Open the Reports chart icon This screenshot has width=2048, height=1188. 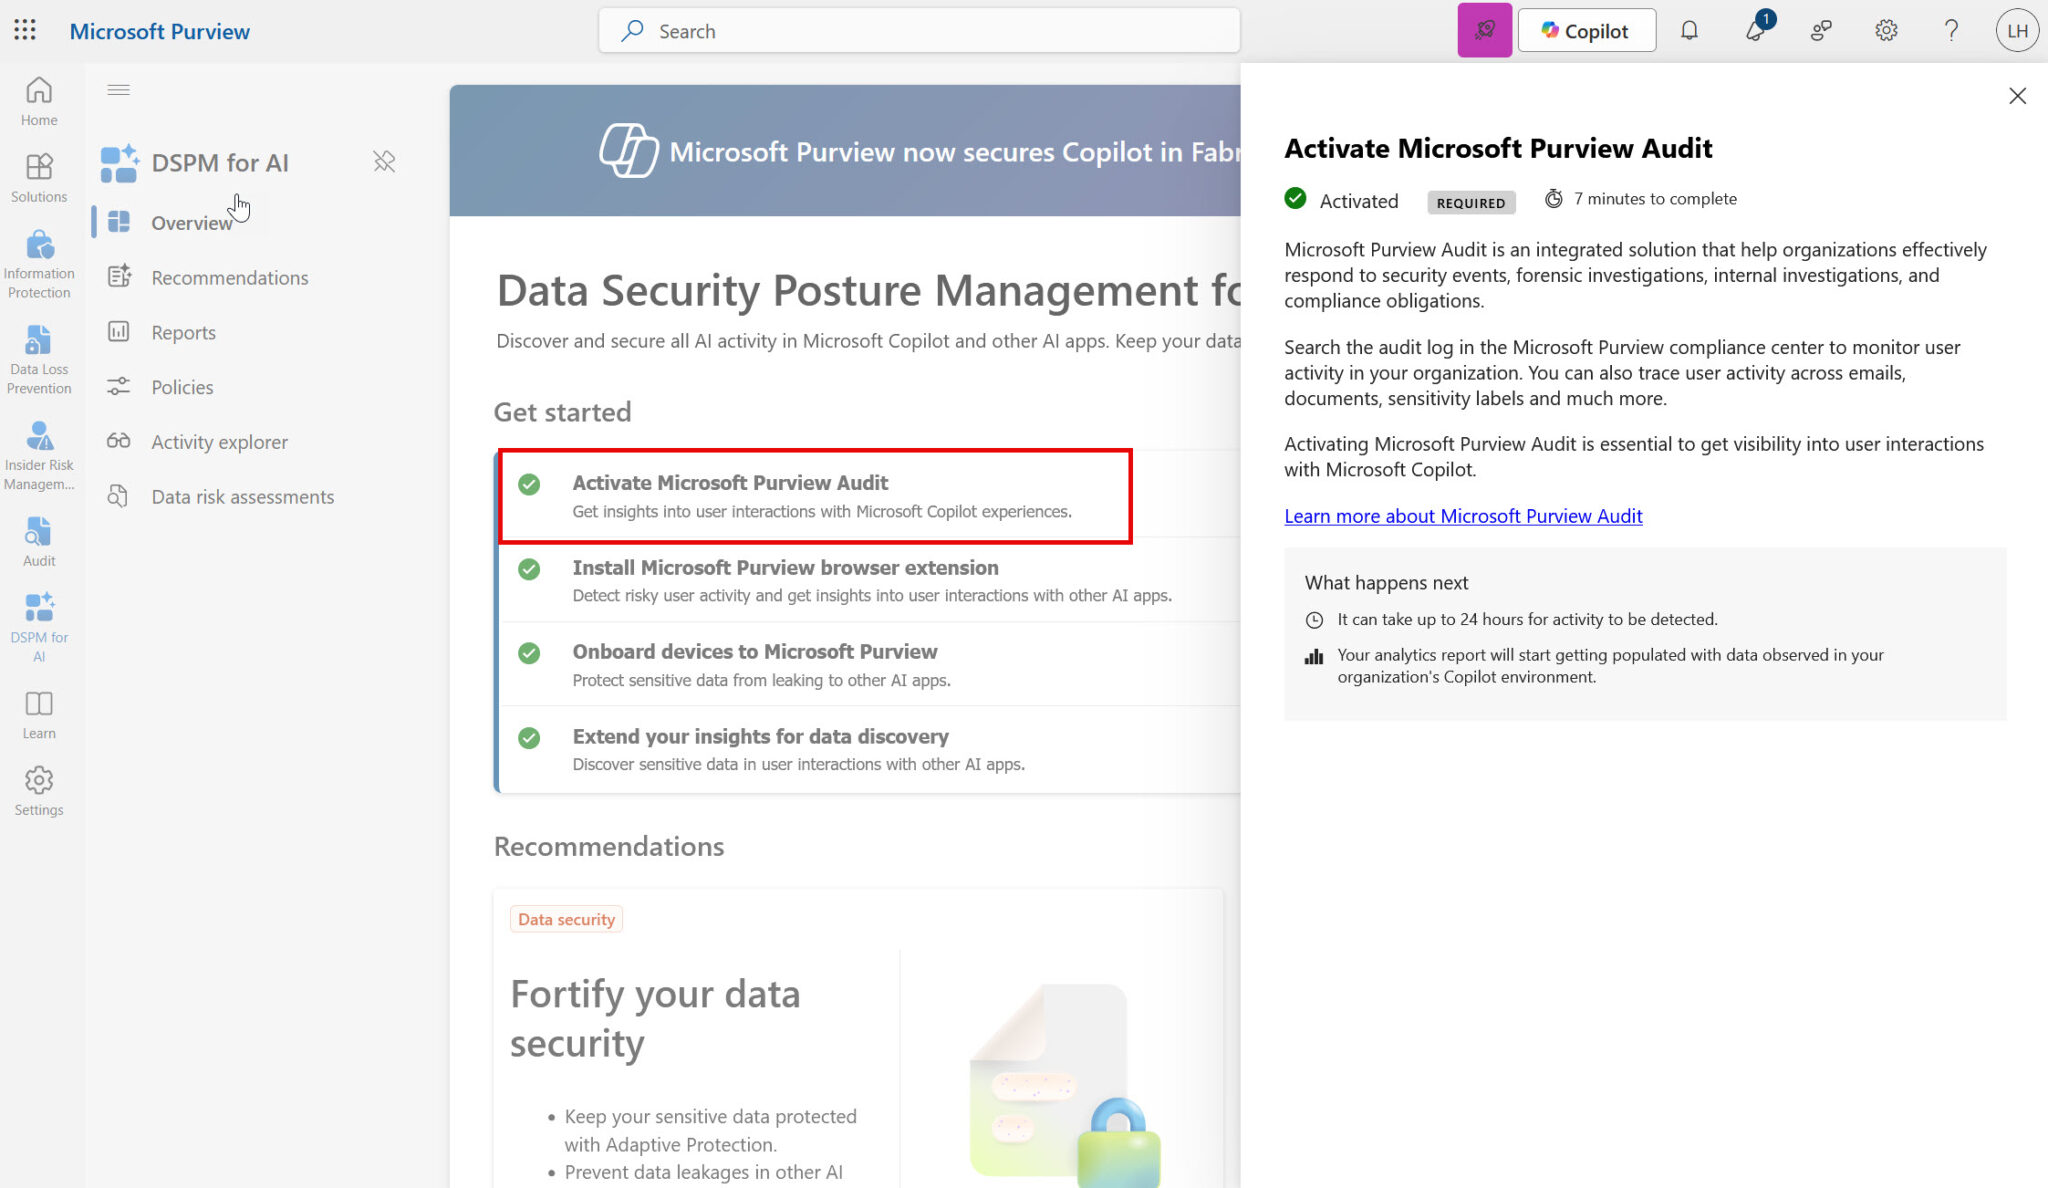118,332
